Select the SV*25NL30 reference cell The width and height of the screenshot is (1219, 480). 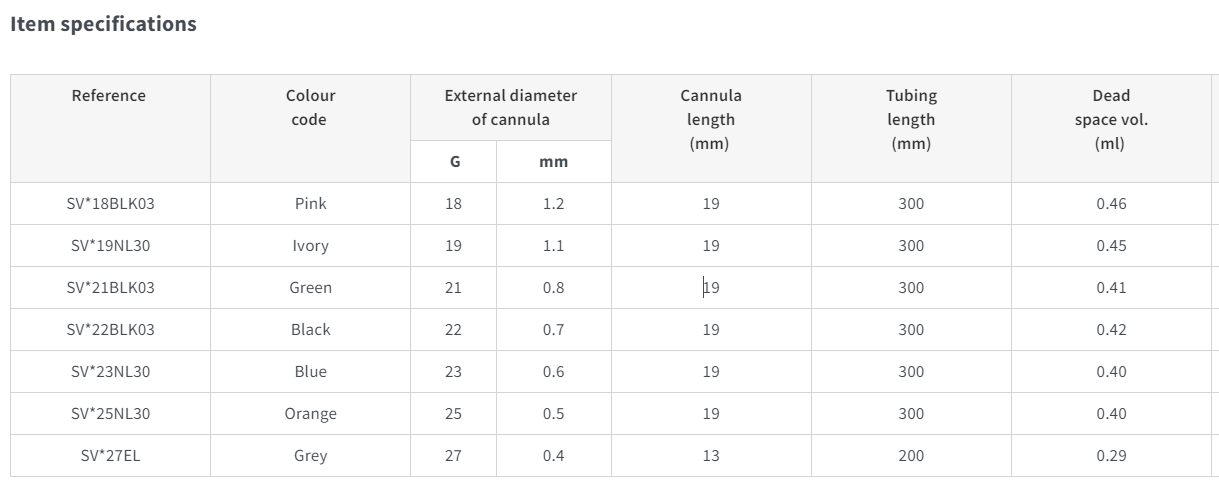(x=111, y=414)
